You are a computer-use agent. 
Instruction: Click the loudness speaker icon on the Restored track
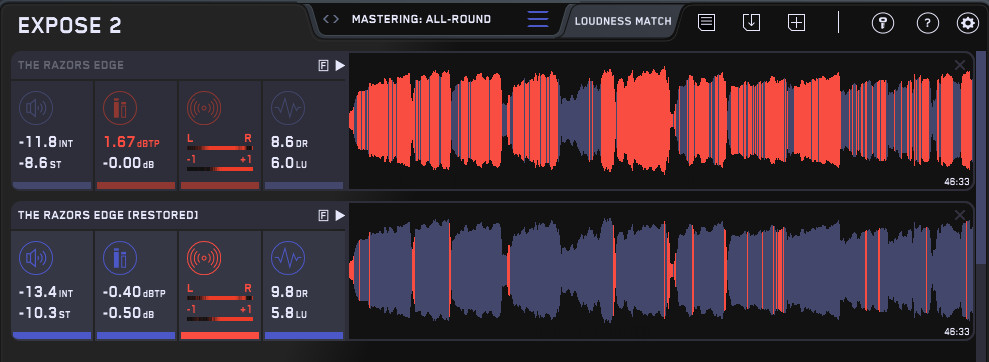coord(36,259)
